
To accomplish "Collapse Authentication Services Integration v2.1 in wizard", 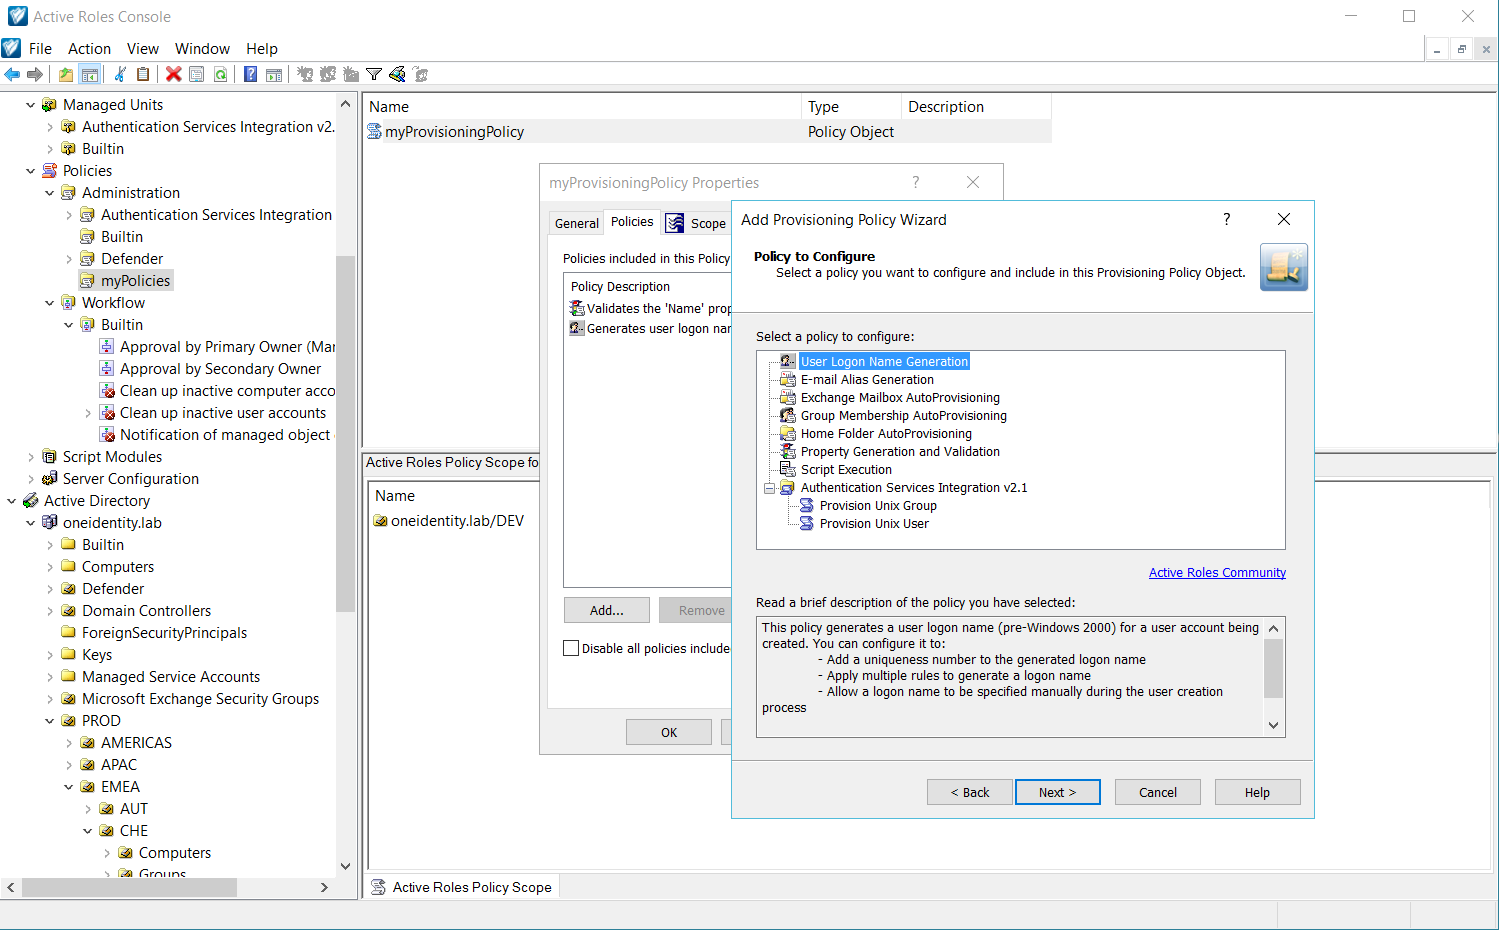I will click(x=769, y=488).
